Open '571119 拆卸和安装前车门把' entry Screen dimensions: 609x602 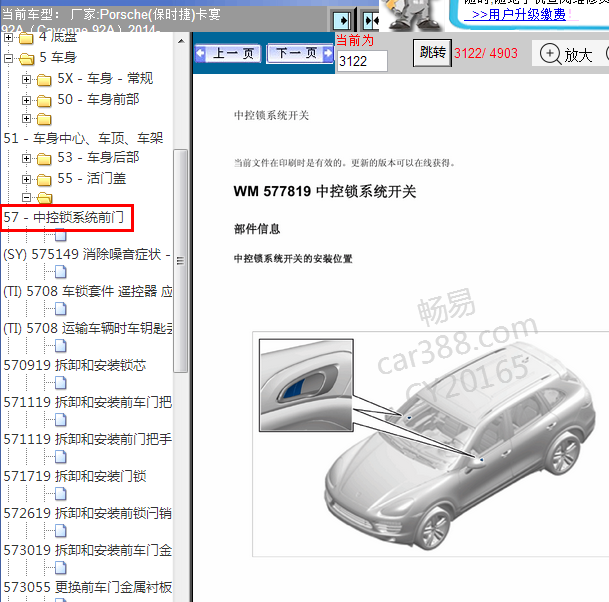87,402
